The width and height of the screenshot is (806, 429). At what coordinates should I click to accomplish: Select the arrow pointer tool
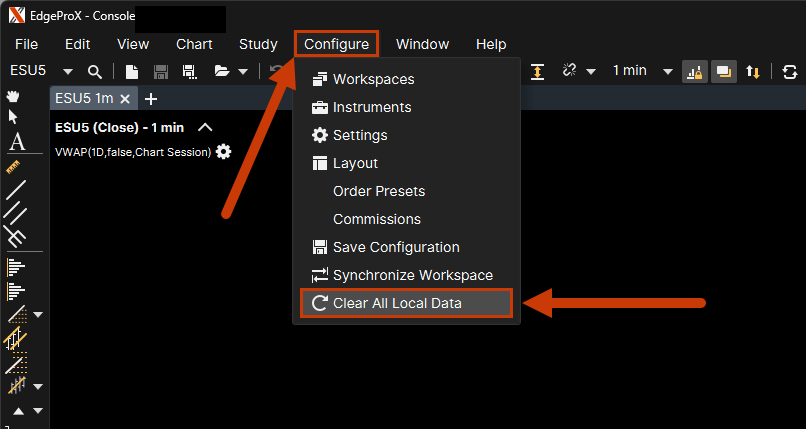coord(14,117)
